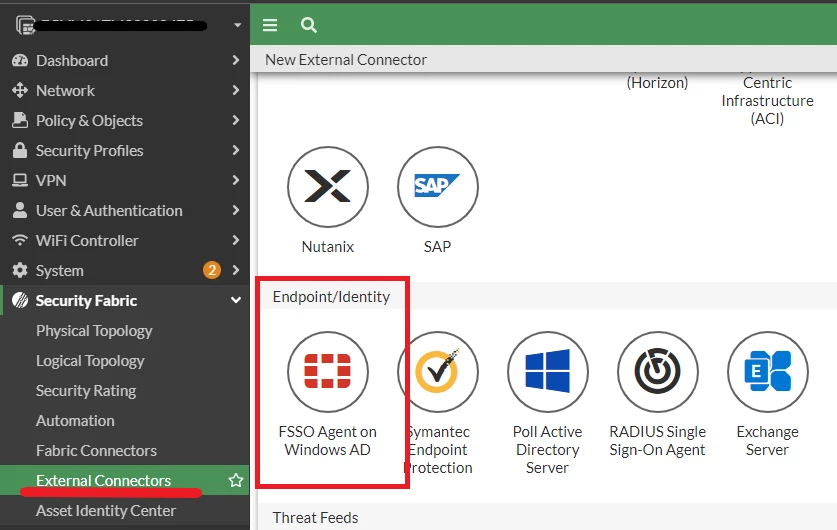
Task: Click the VPN laptop icon
Action: click(20, 180)
